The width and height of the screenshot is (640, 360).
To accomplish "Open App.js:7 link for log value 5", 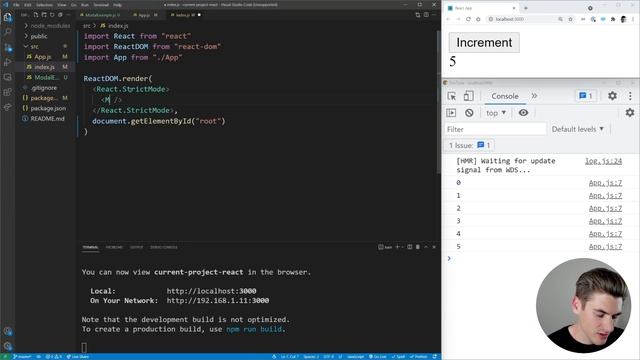I will pos(605,247).
